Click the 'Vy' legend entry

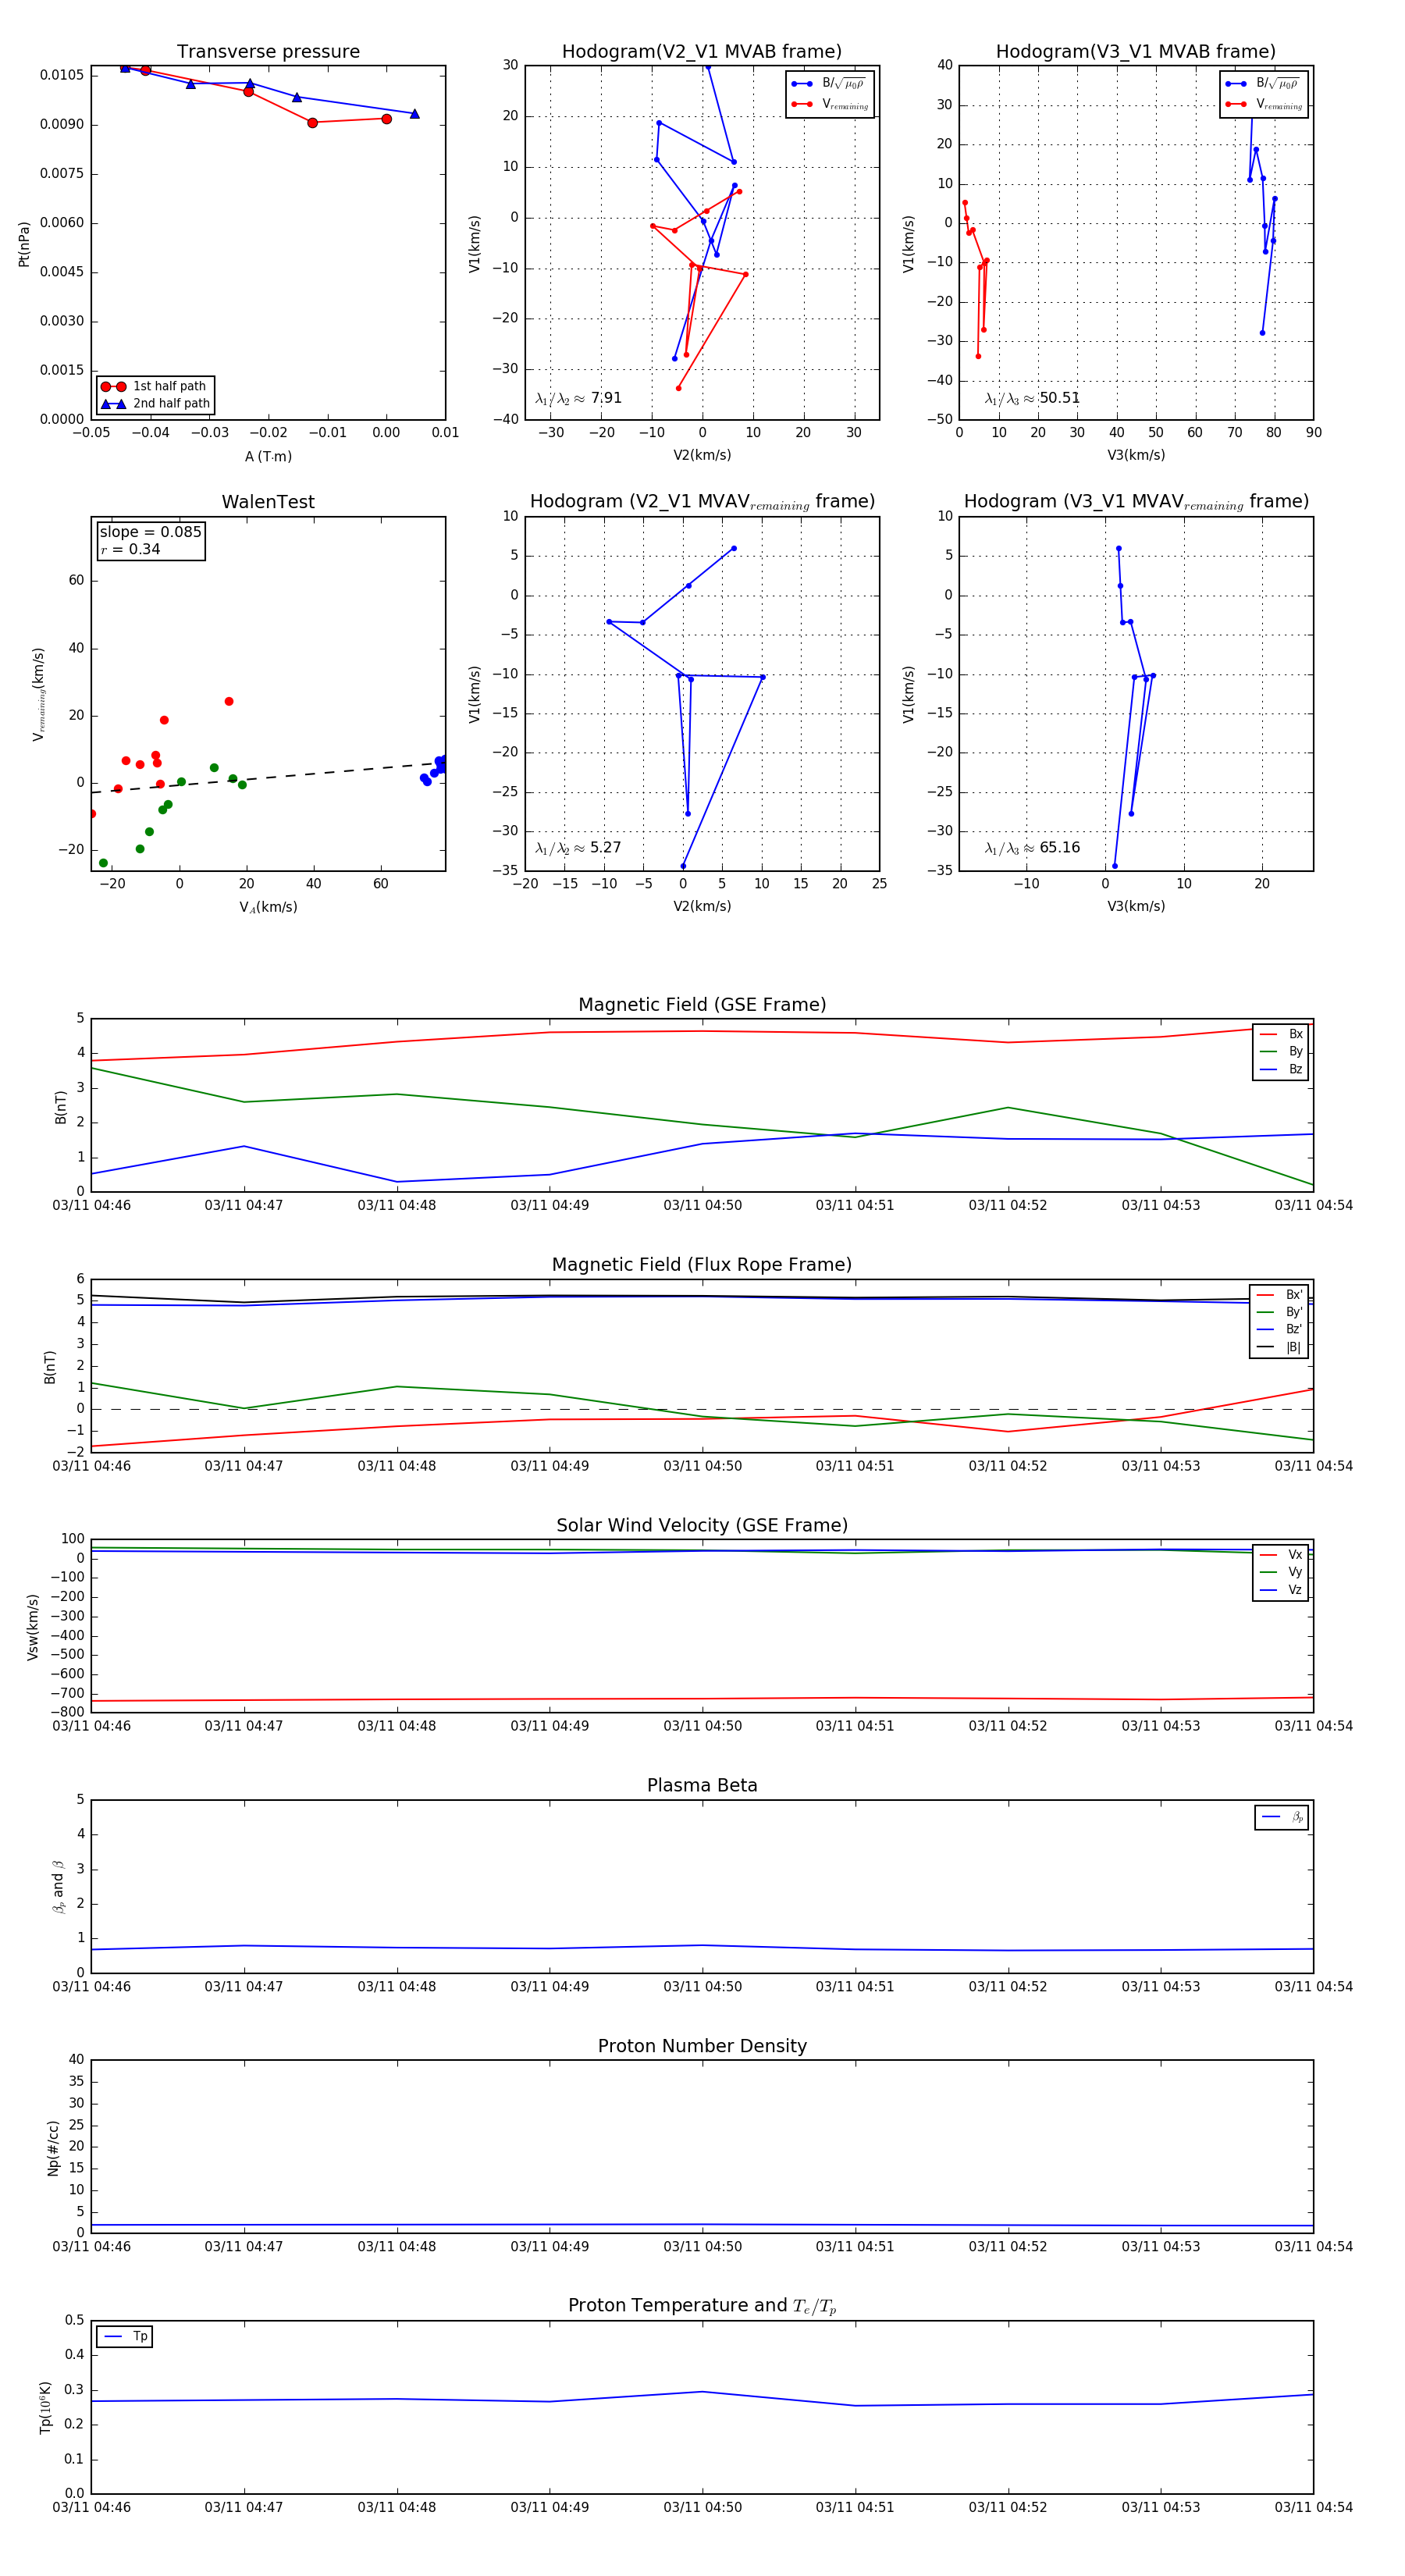point(1282,1573)
